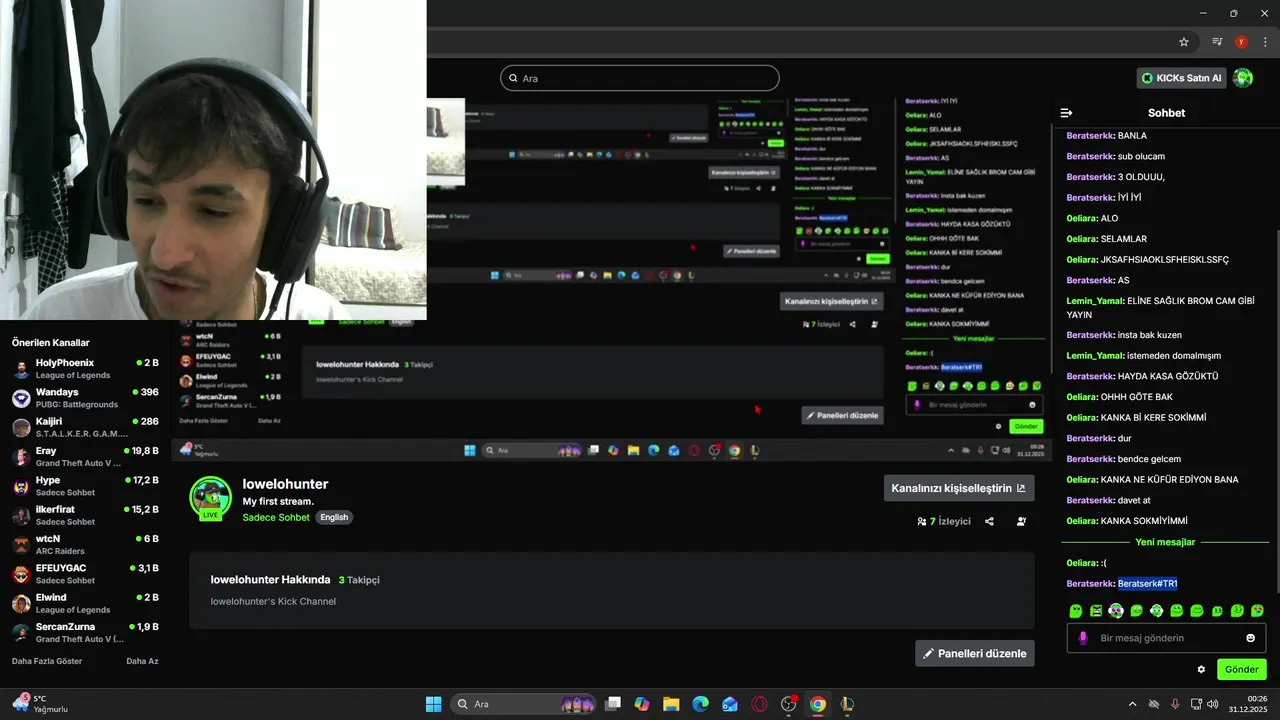
Task: Bookmark this page with the star icon
Action: [1184, 42]
